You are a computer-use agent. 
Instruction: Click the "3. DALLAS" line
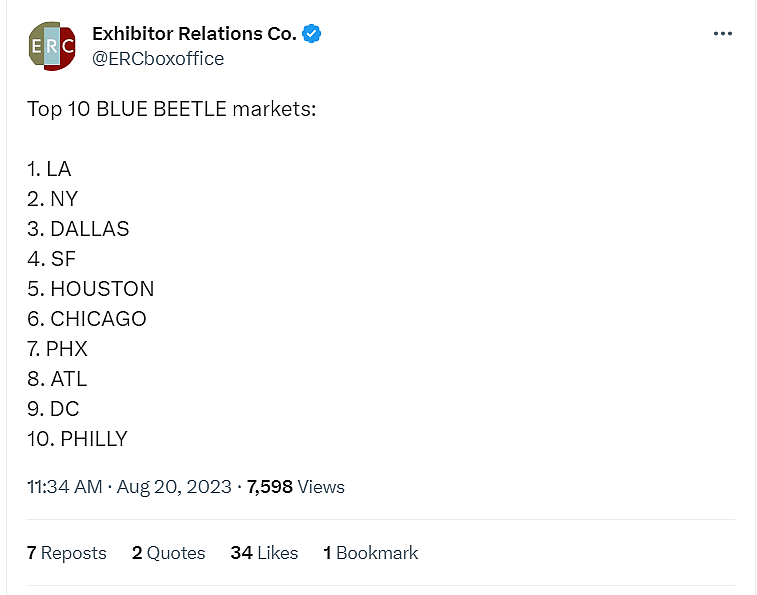[78, 229]
